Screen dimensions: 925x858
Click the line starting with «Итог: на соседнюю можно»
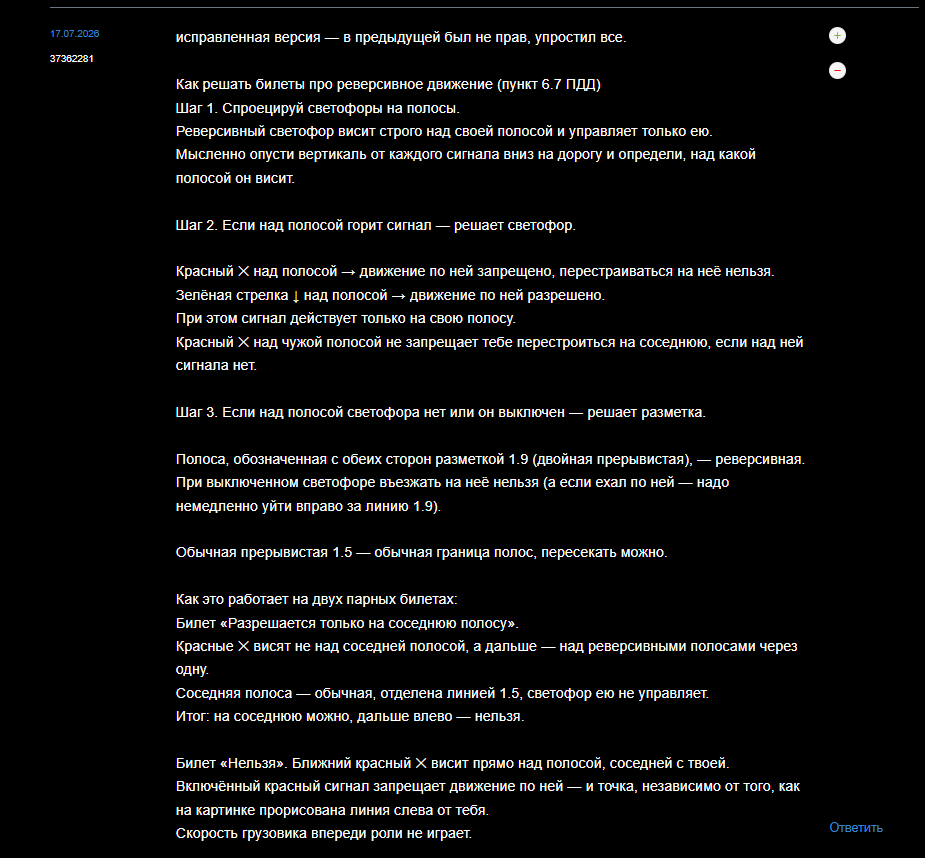coord(350,716)
